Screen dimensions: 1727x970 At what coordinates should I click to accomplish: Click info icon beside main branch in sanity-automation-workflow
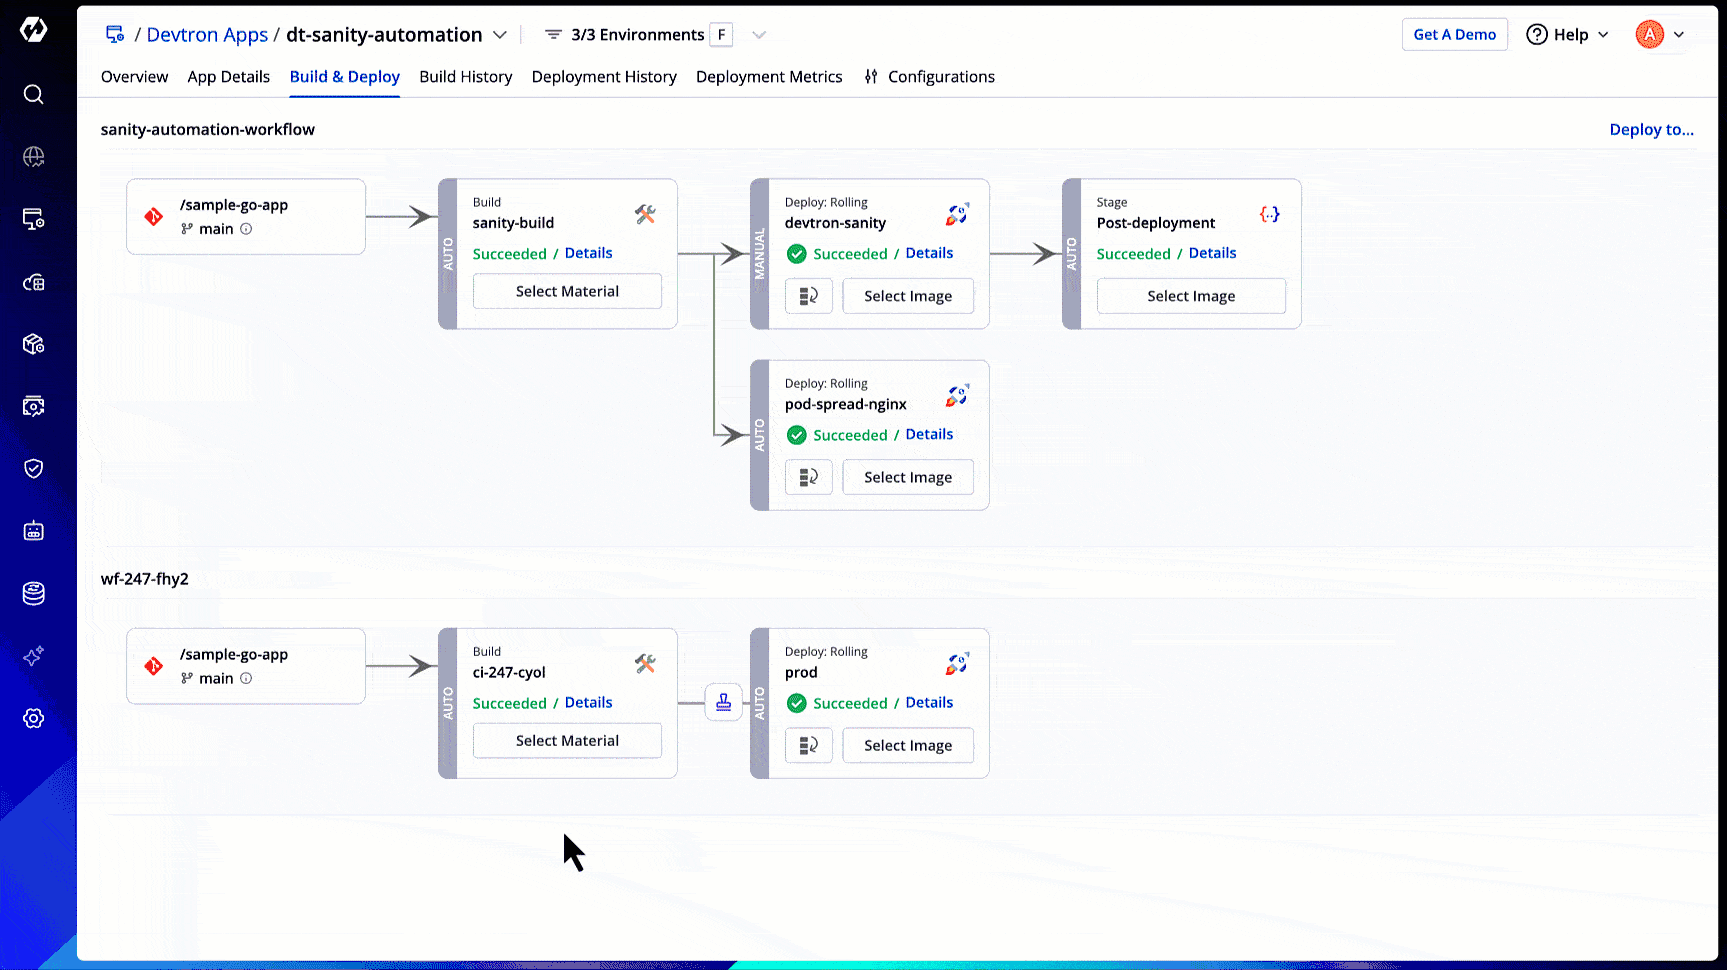click(246, 229)
